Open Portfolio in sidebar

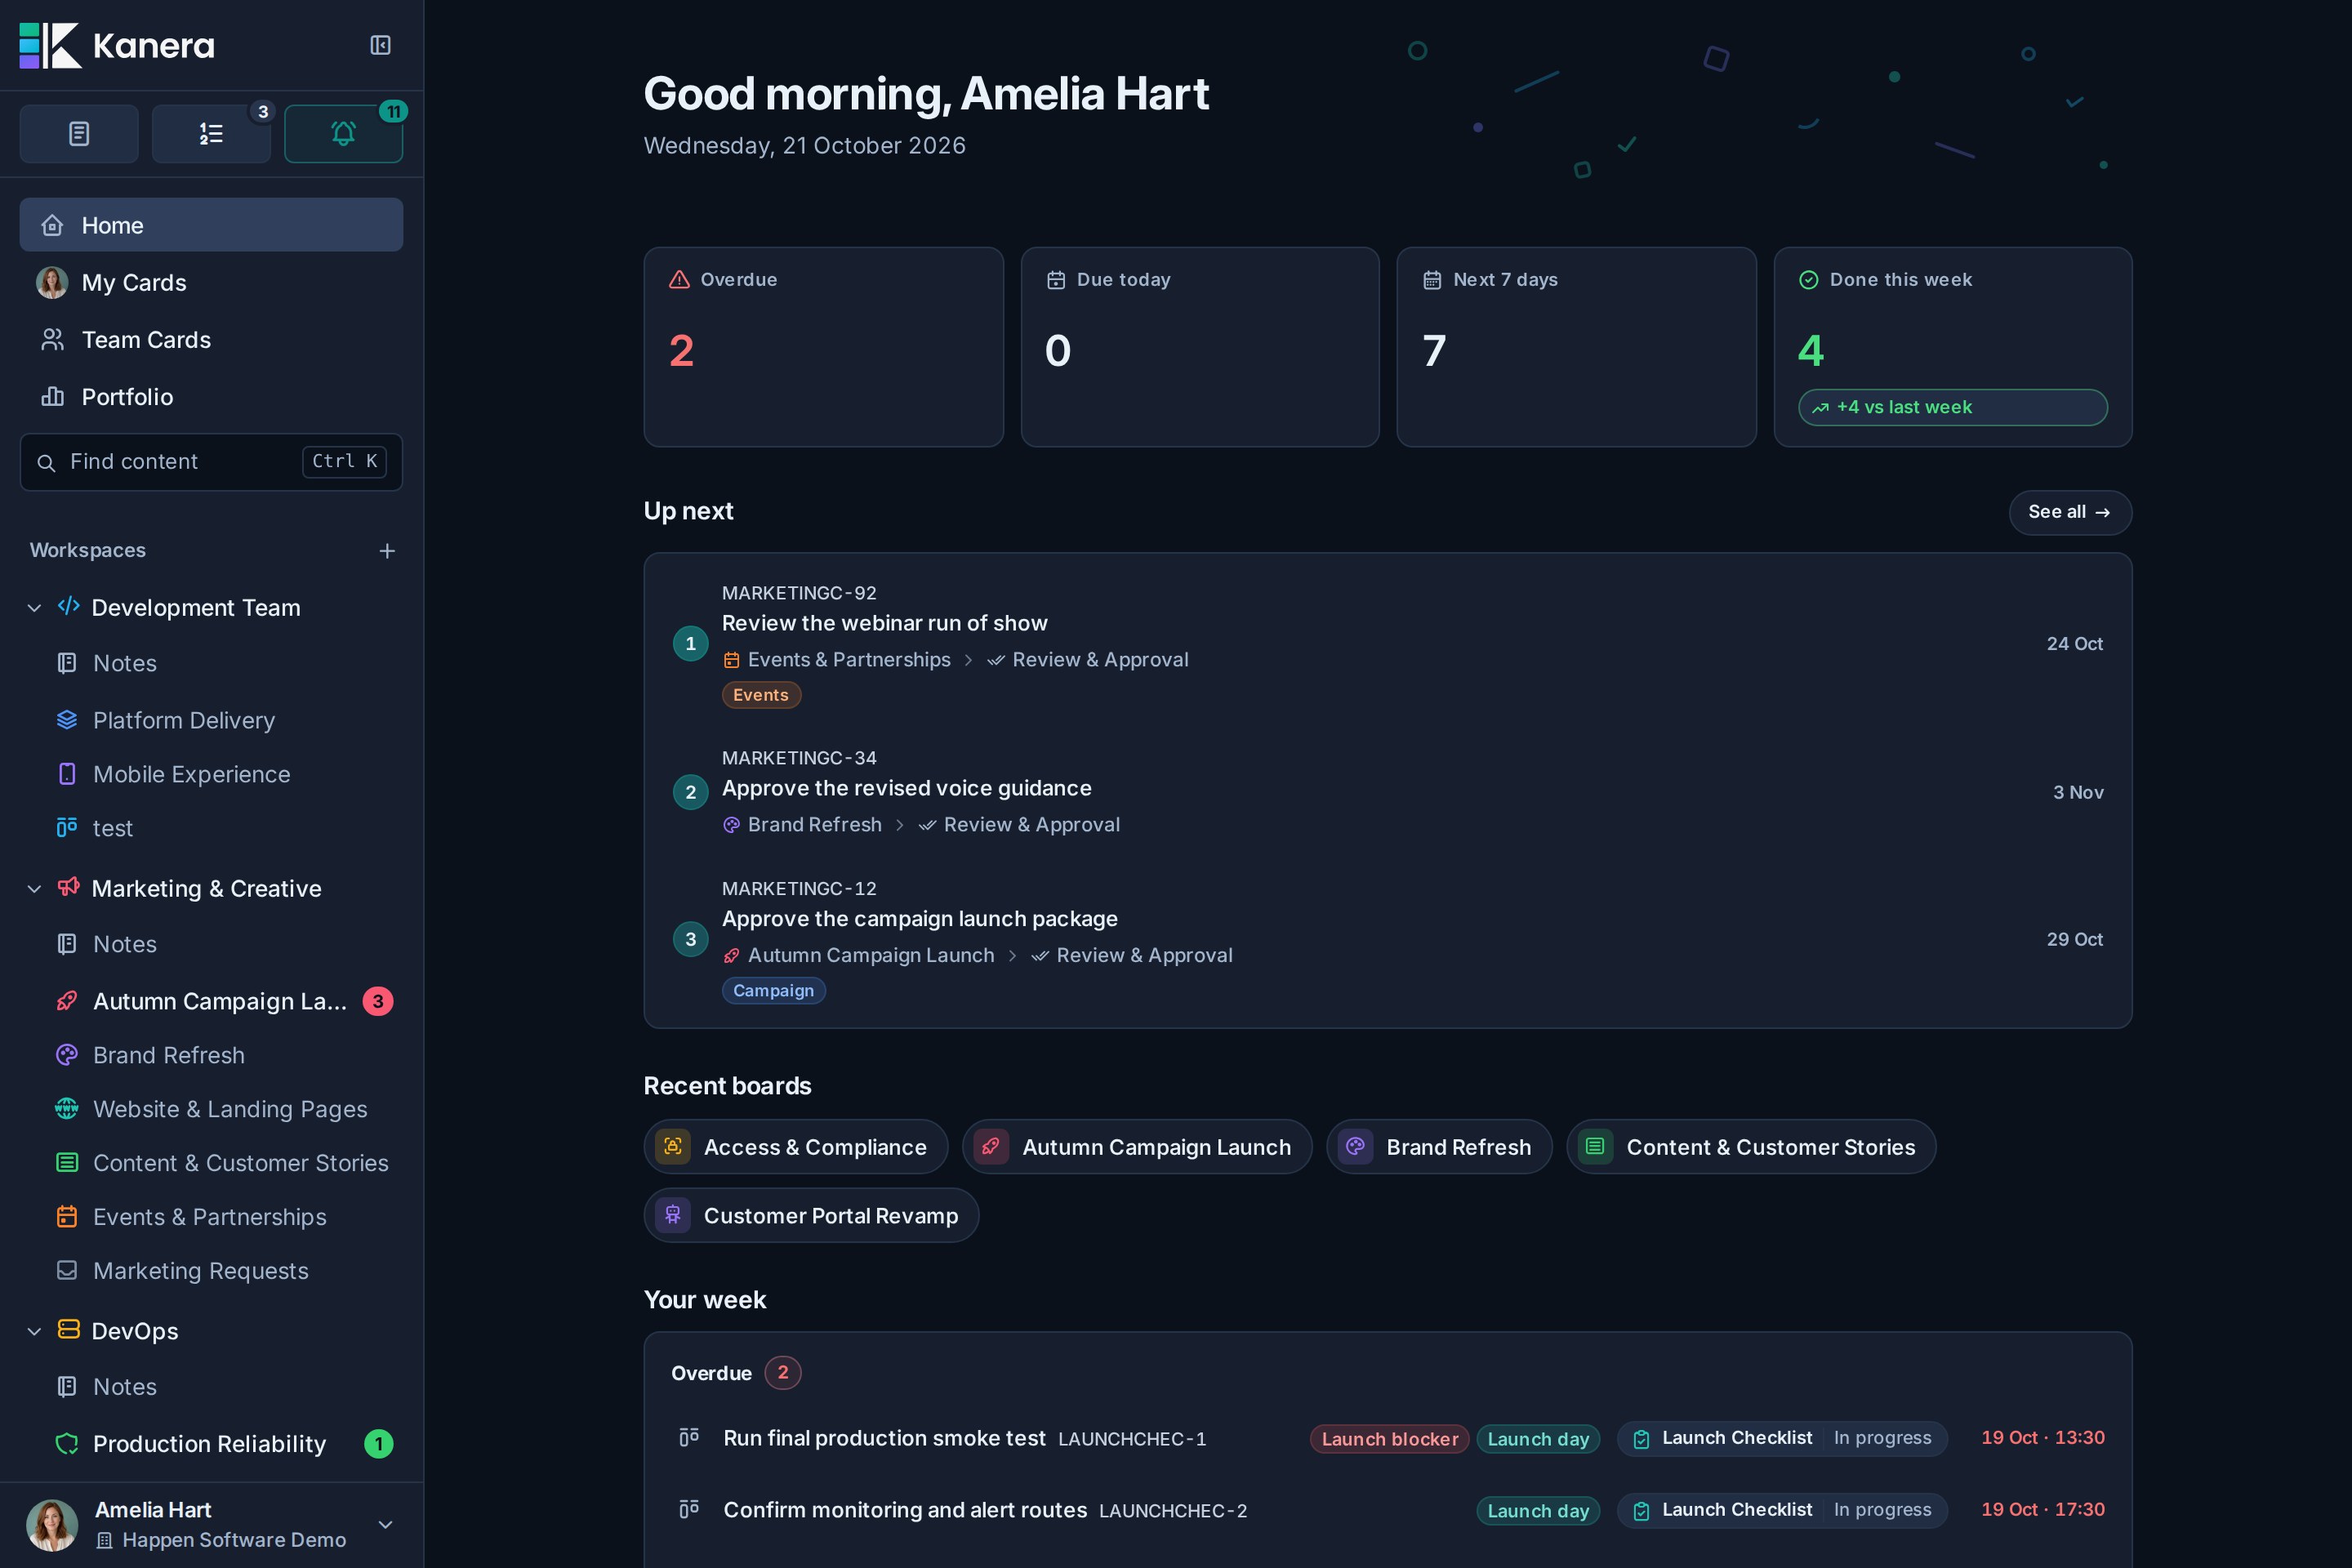(x=211, y=396)
